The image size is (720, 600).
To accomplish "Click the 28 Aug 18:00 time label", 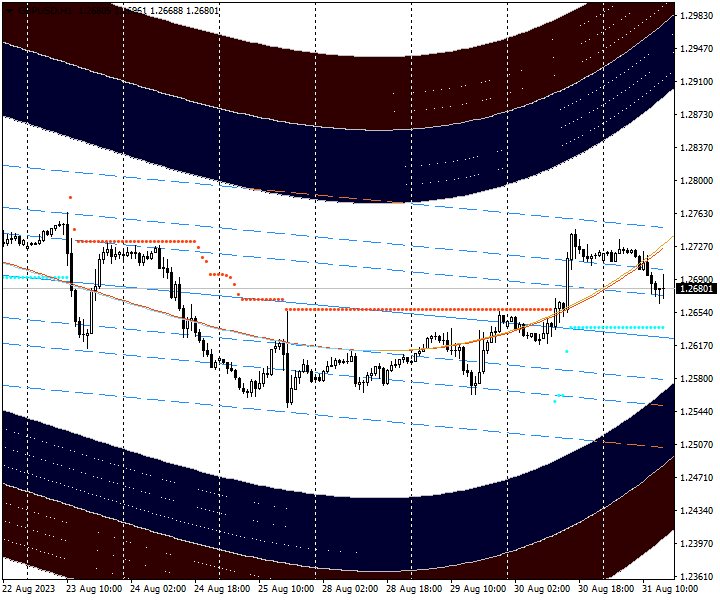I will pyautogui.click(x=414, y=589).
